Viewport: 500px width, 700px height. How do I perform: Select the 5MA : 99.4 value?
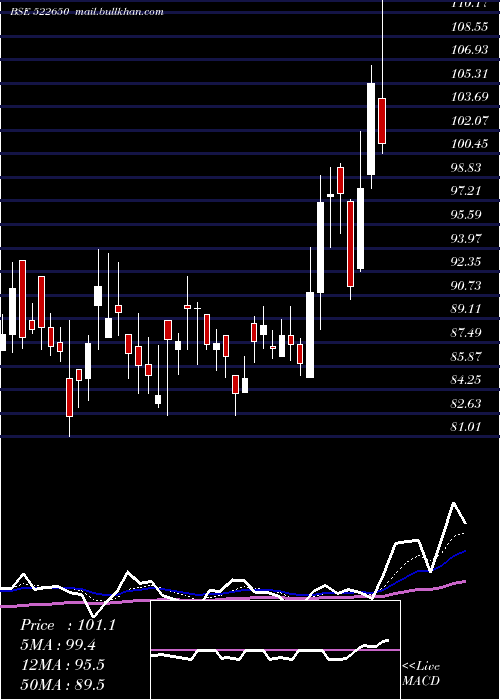pos(58,645)
